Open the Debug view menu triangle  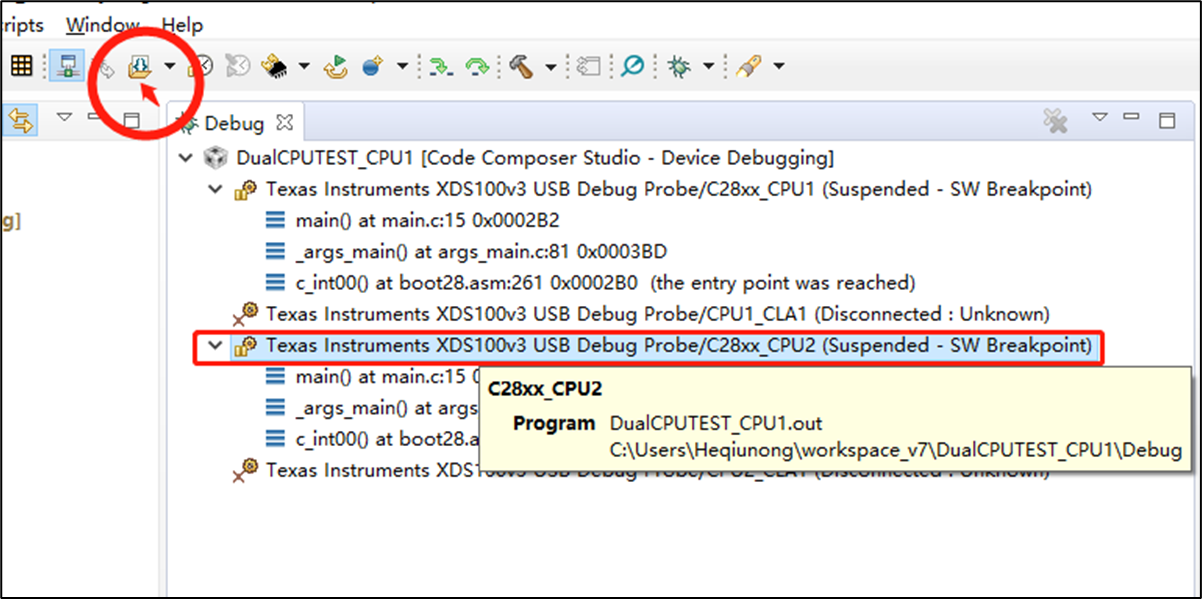[x=1100, y=117]
